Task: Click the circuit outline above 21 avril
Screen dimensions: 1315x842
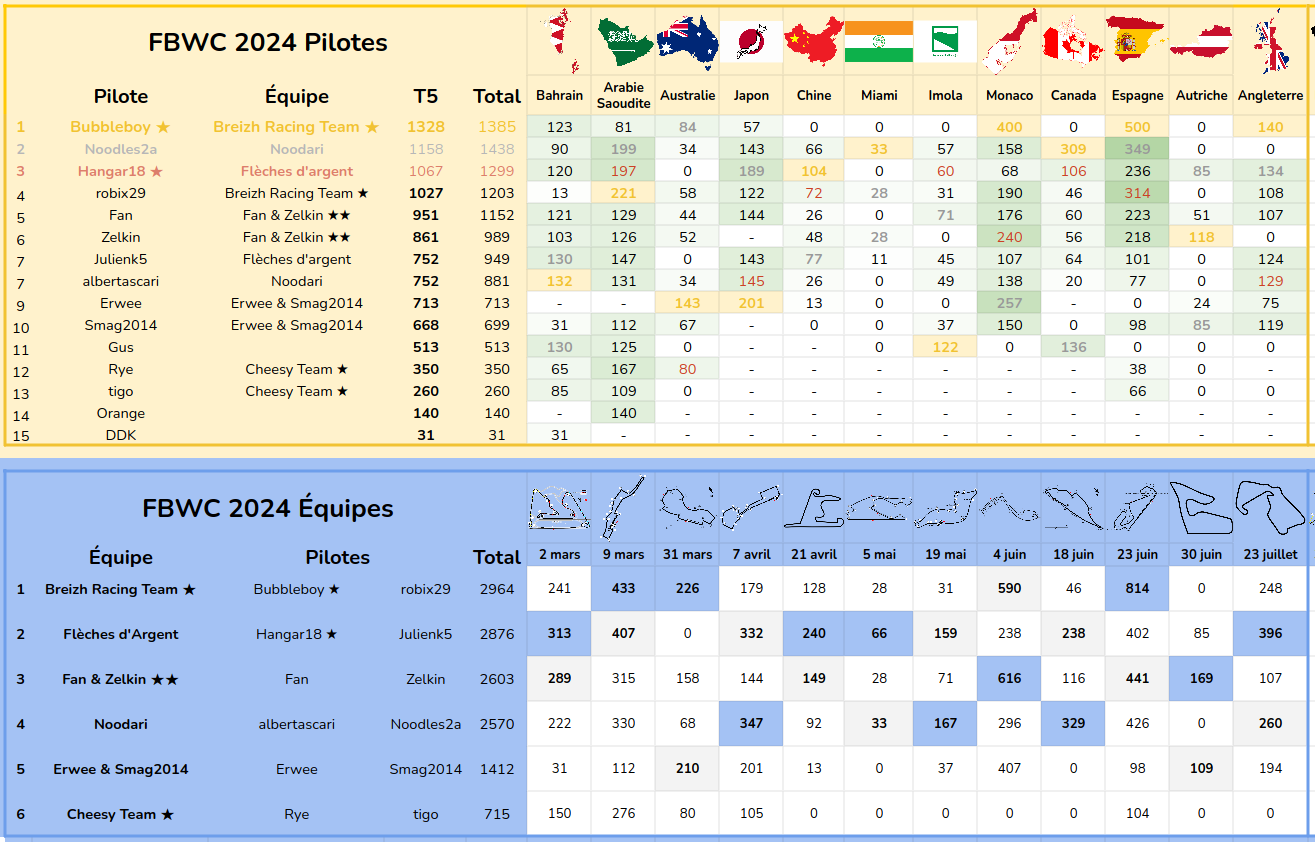Action: click(814, 508)
